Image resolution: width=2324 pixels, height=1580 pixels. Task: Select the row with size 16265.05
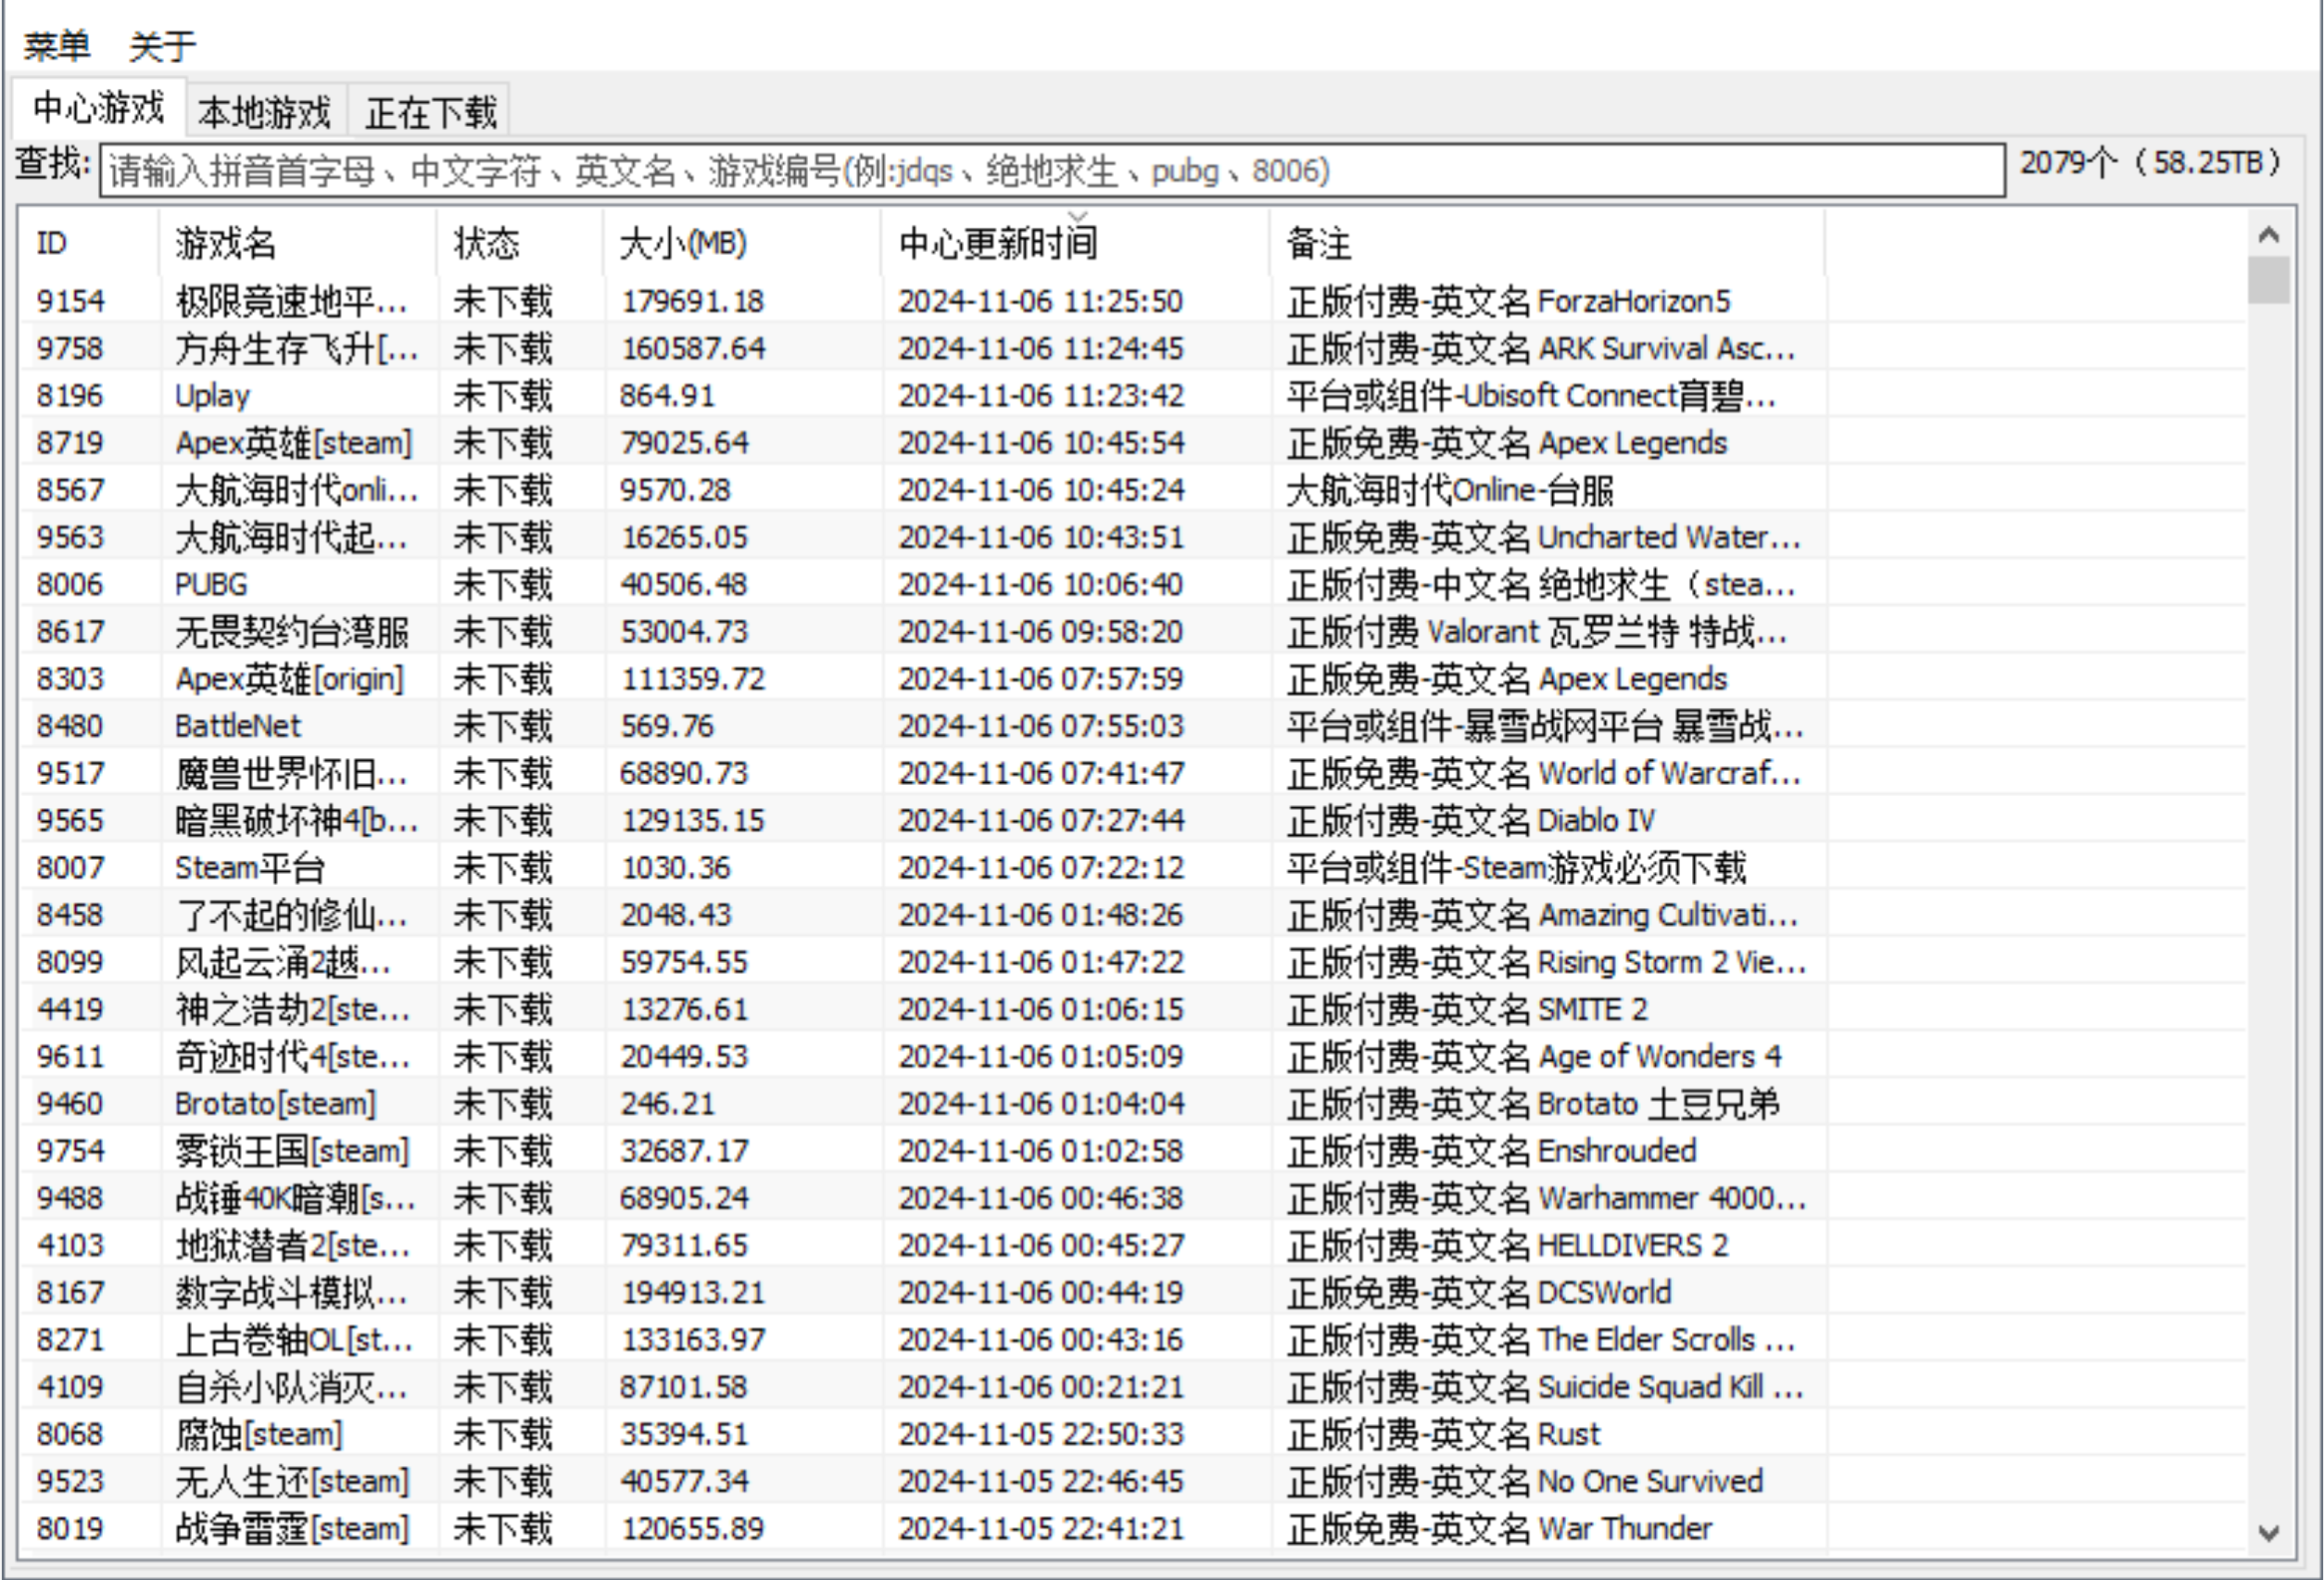point(1132,537)
